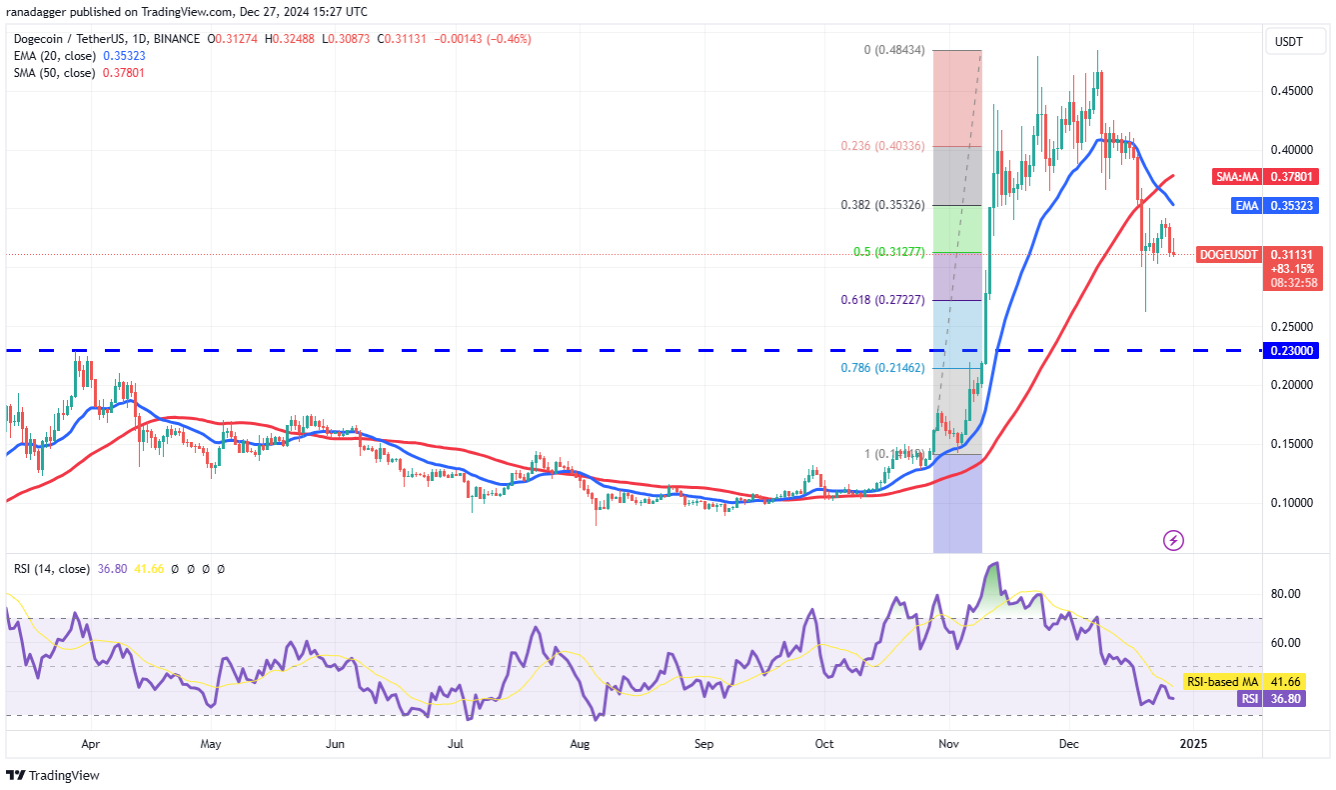Click the high value H0.32488

point(291,39)
